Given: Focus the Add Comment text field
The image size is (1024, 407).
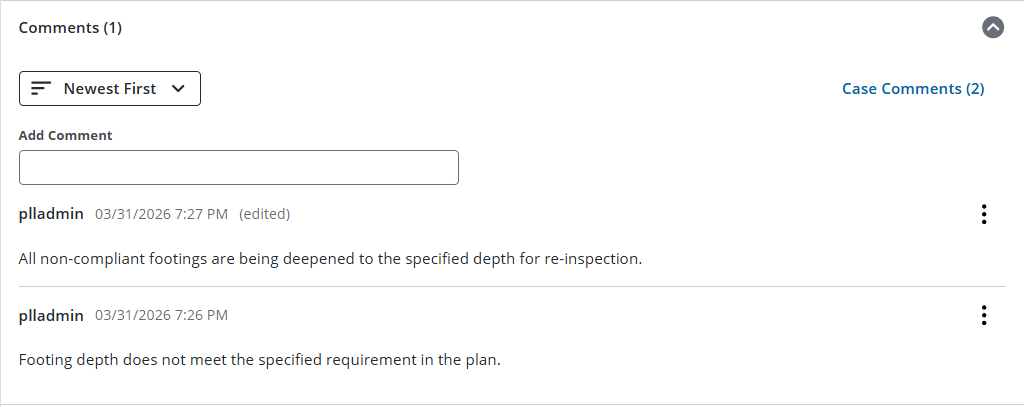Looking at the screenshot, I should (239, 167).
